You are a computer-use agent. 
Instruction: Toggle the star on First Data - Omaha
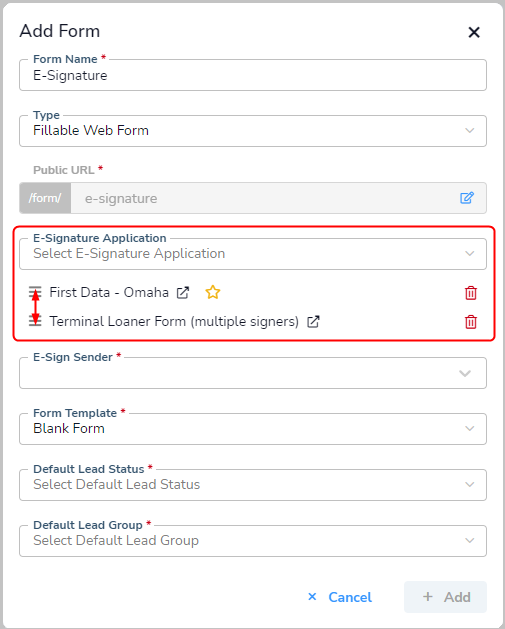(213, 292)
